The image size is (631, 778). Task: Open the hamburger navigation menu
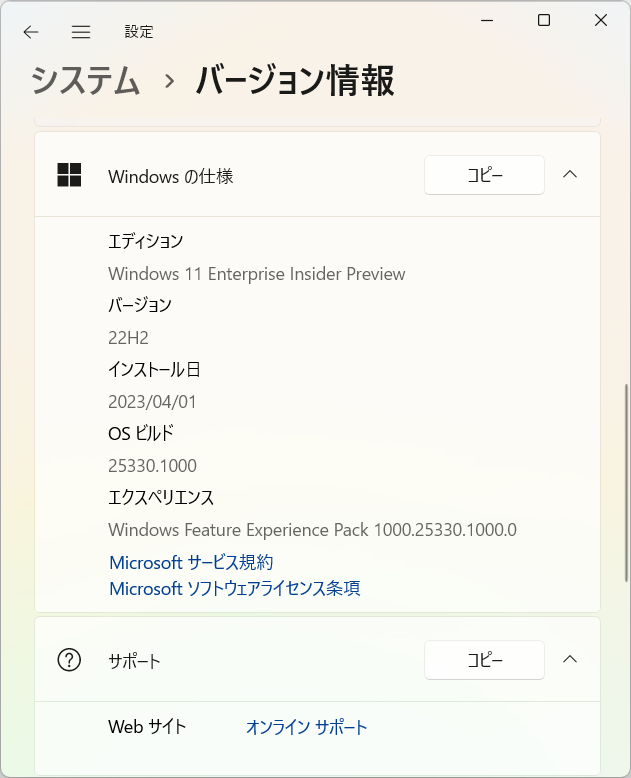click(x=81, y=32)
